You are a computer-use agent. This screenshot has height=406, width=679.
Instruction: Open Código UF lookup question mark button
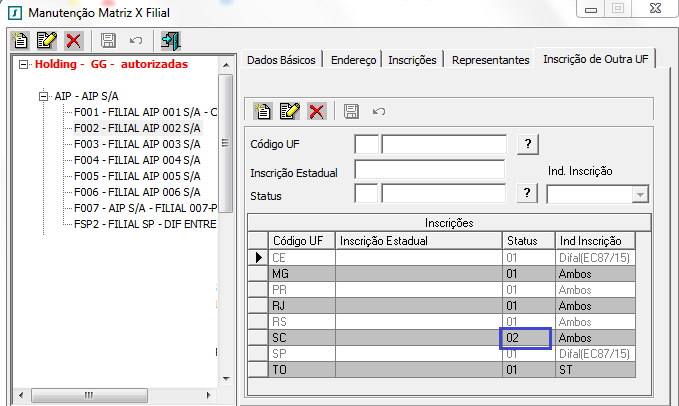tap(528, 144)
